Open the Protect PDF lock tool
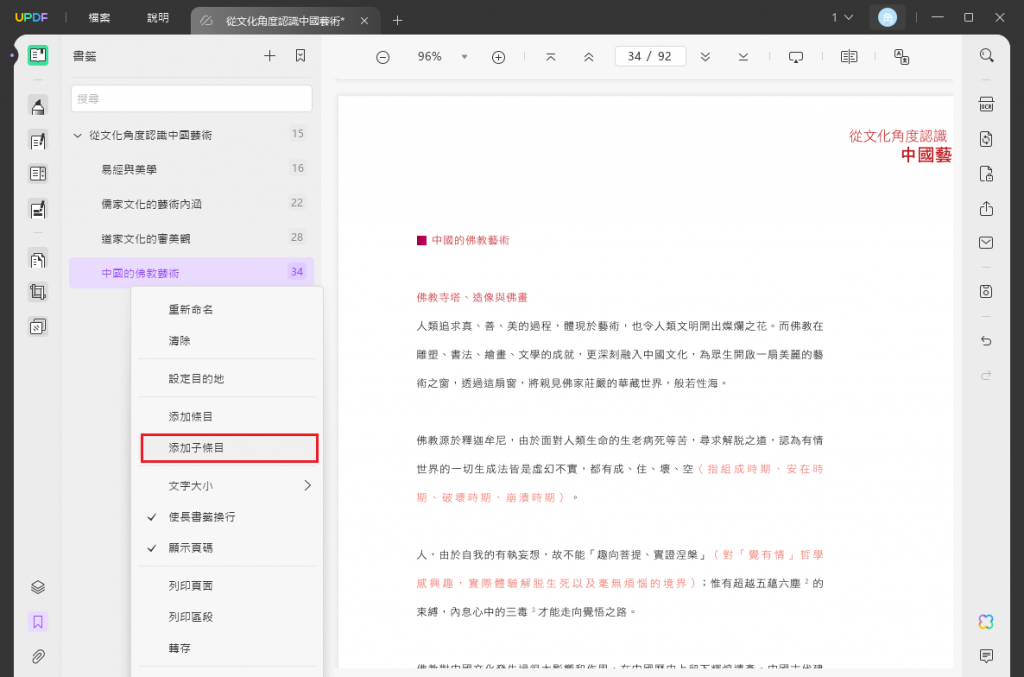1024x677 pixels. coord(986,174)
